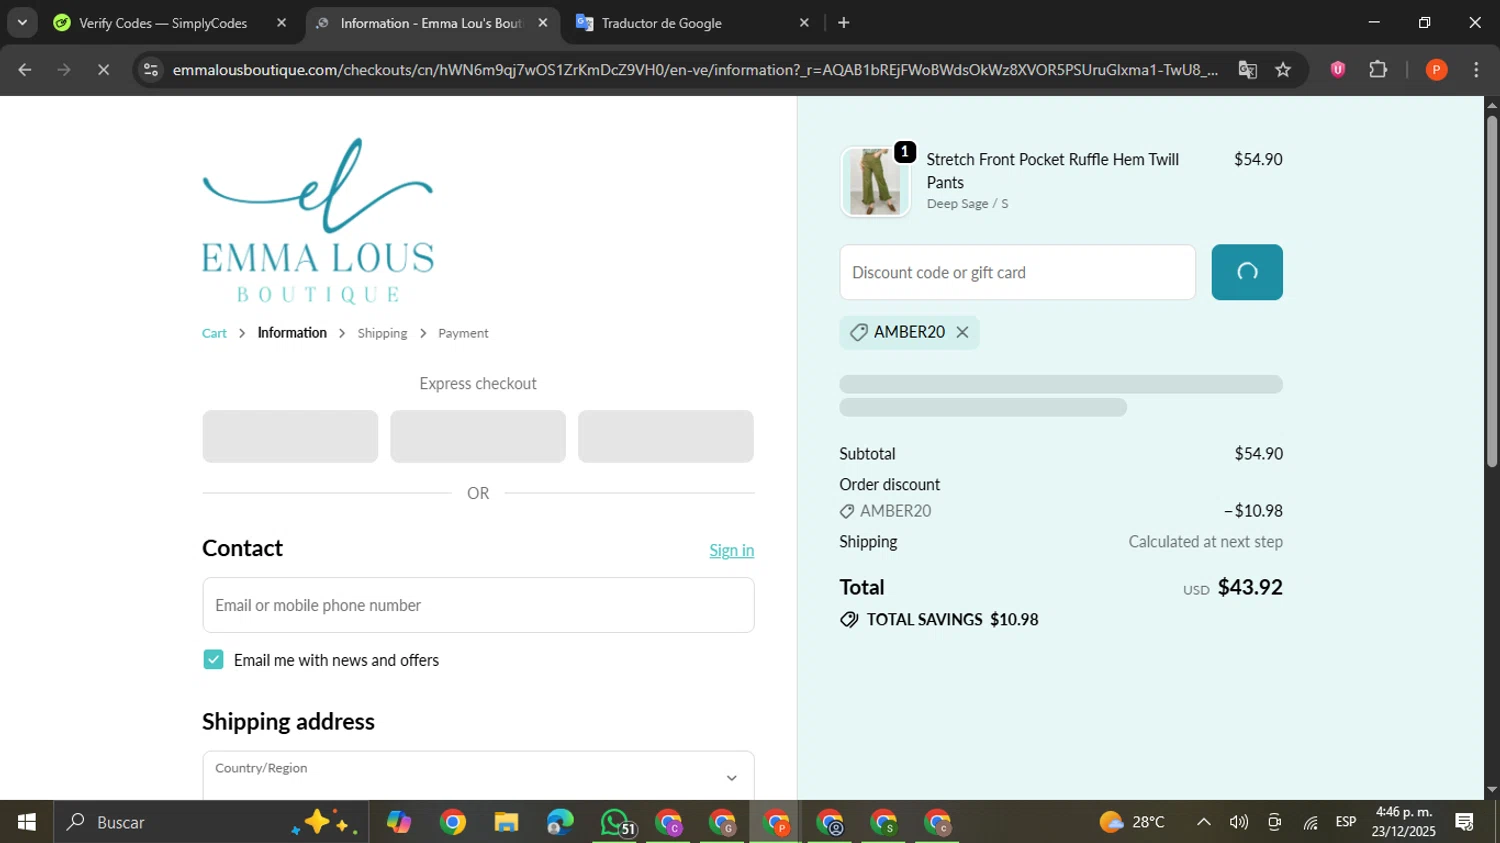Open the purple shield extension icon
Image resolution: width=1500 pixels, height=843 pixels.
click(1337, 70)
